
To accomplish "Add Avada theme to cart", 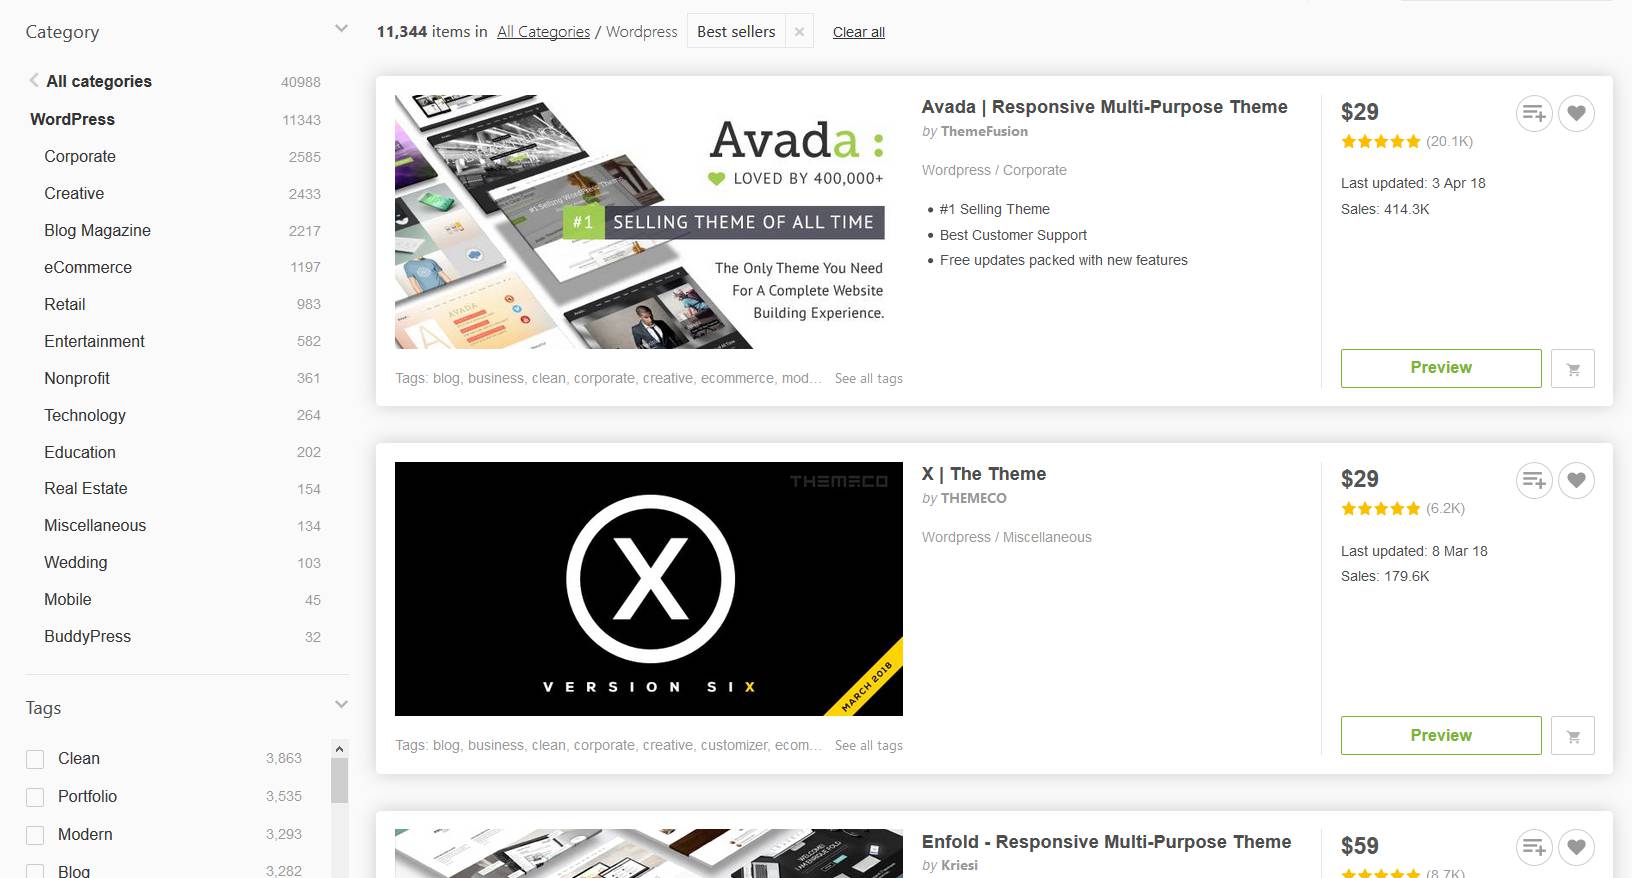I will point(1573,368).
